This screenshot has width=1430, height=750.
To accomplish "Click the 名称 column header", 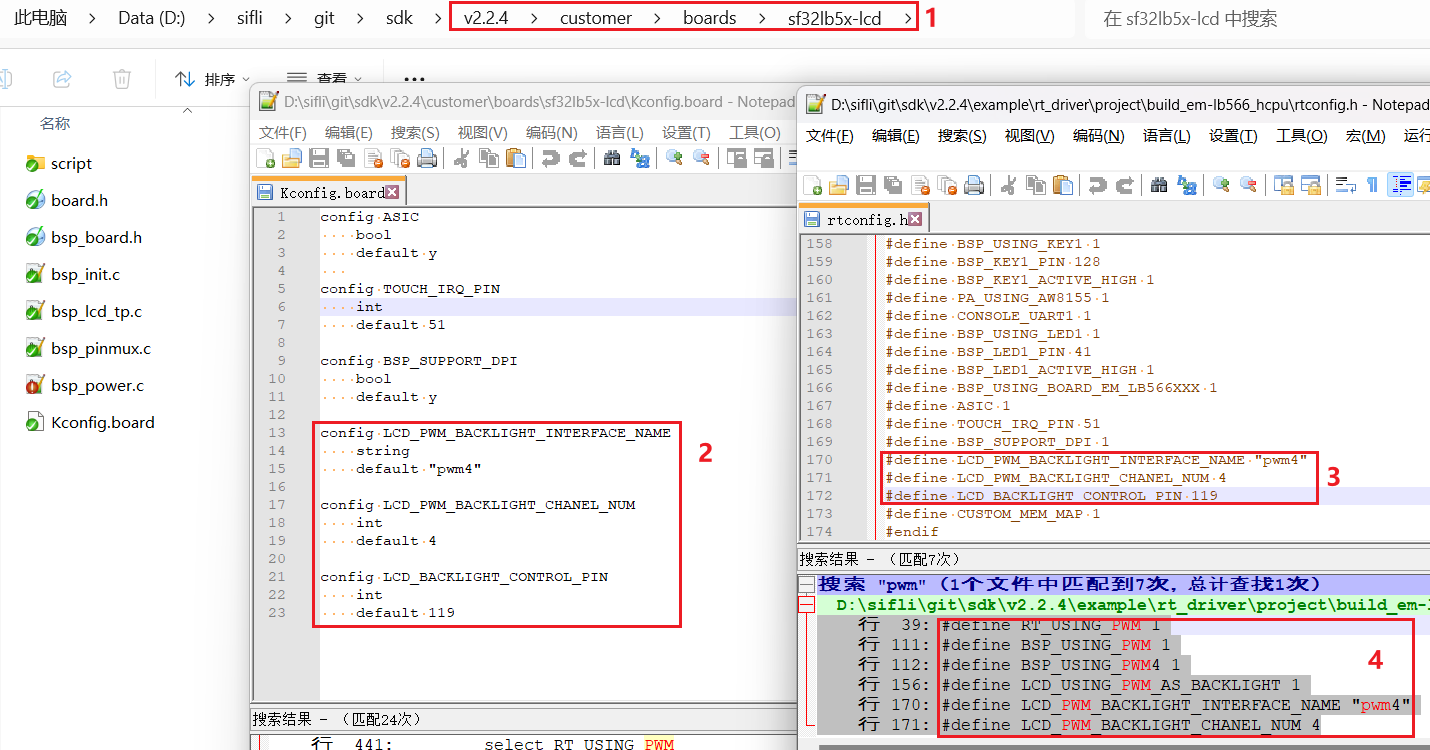I will pyautogui.click(x=55, y=123).
